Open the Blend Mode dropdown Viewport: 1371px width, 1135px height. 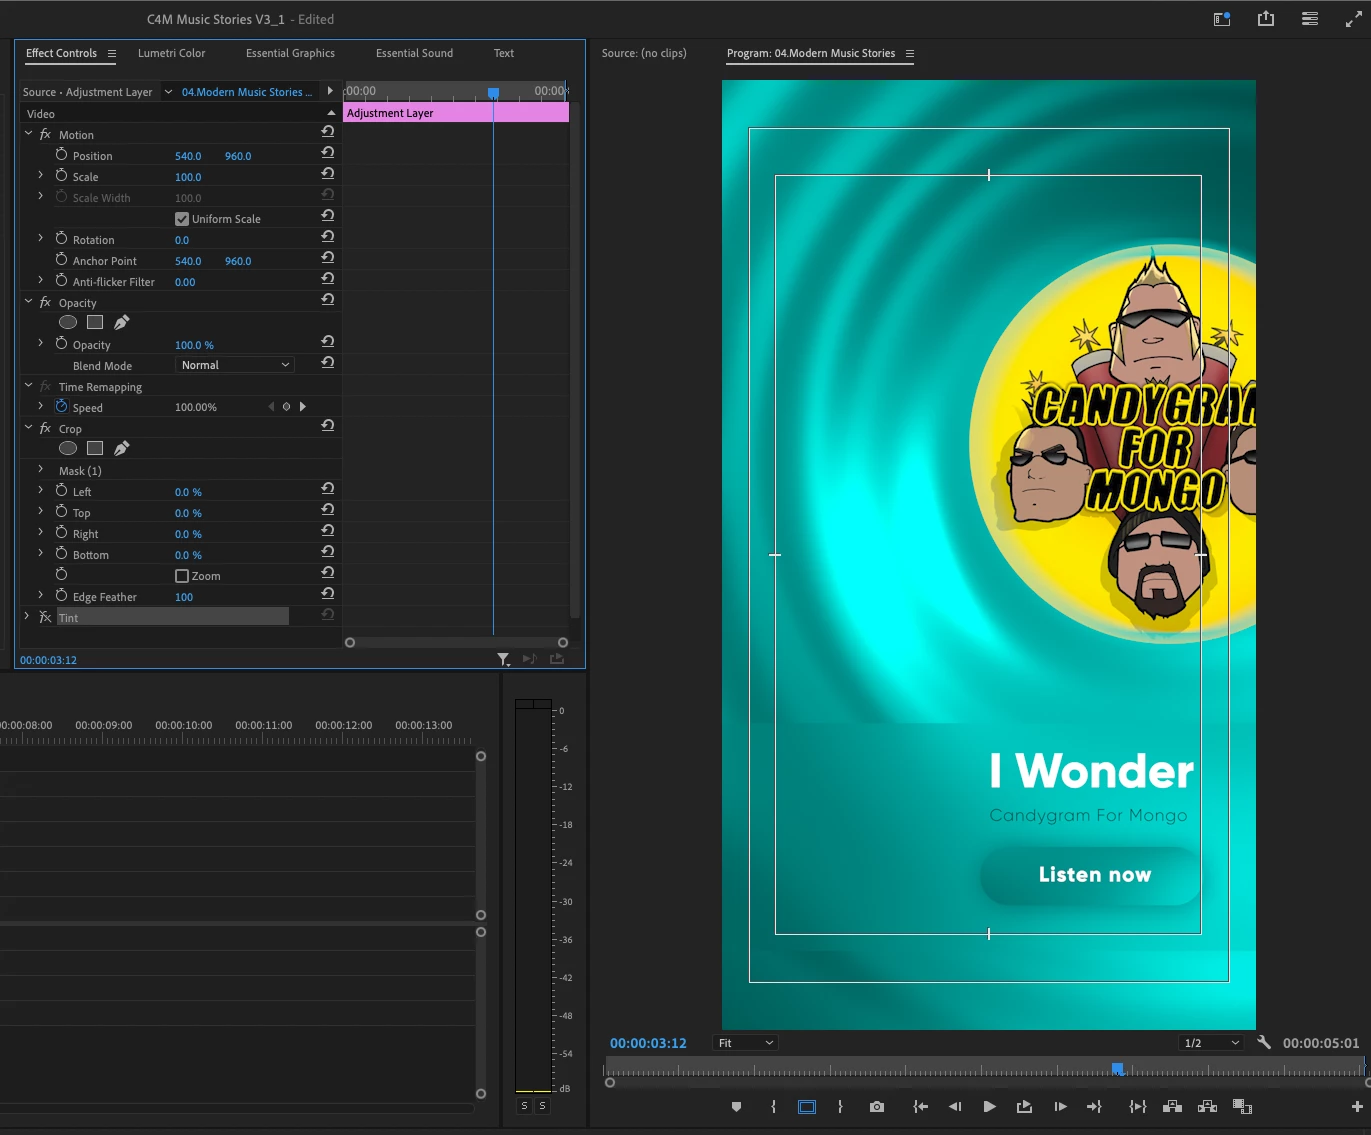[235, 365]
